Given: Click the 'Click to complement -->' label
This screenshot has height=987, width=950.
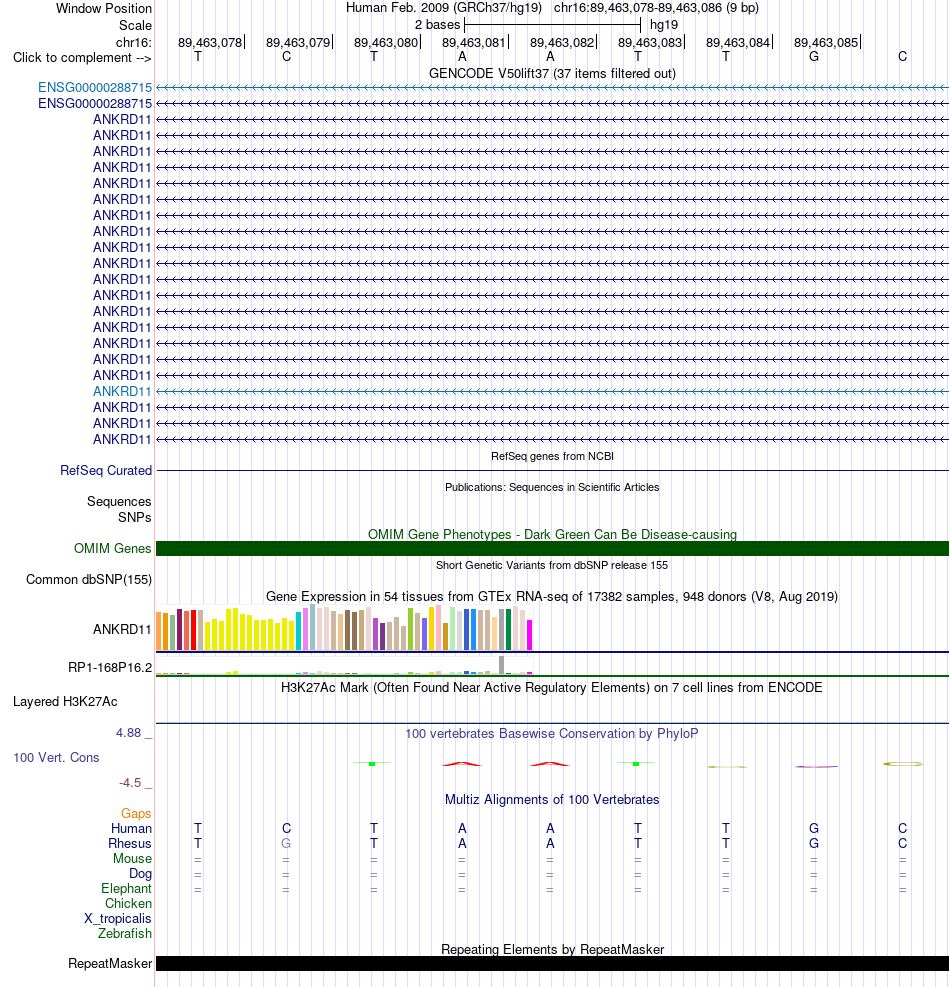Looking at the screenshot, I should click(82, 58).
